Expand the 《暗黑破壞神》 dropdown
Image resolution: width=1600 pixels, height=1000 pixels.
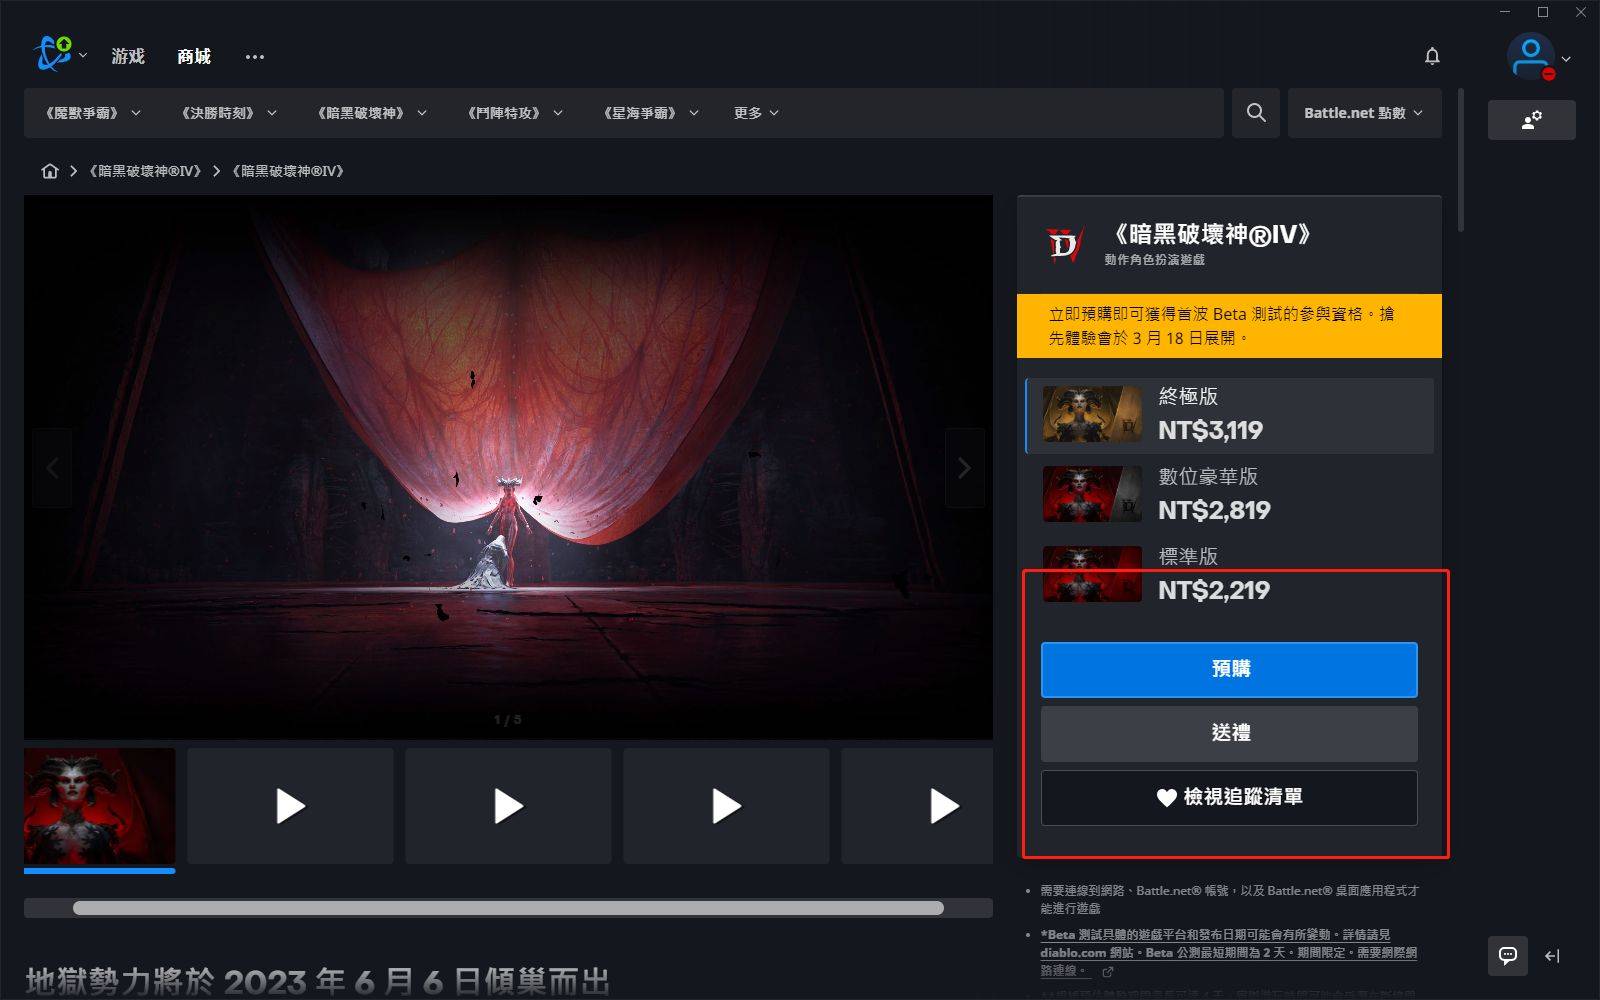click(x=372, y=113)
